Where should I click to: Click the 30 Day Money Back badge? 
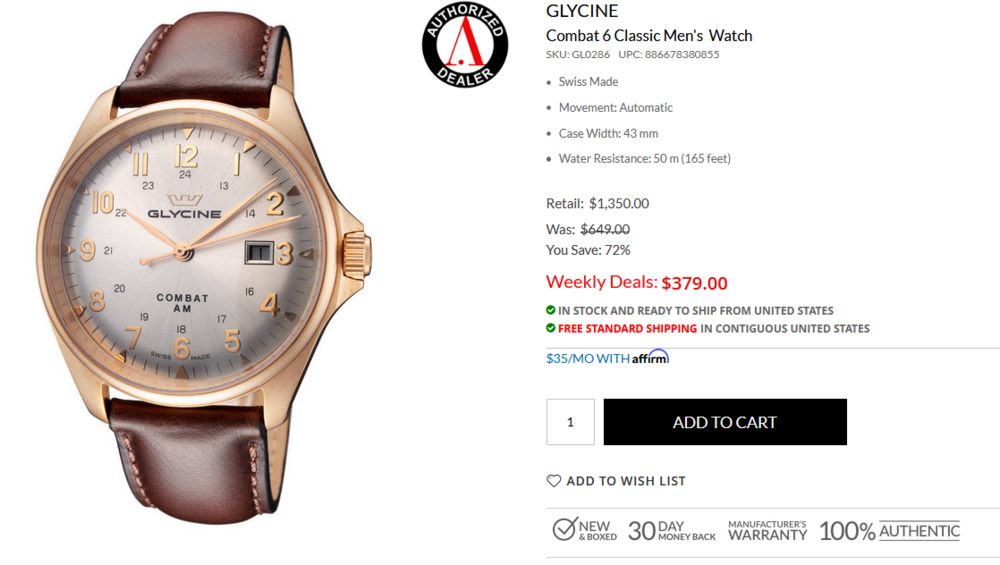[672, 531]
